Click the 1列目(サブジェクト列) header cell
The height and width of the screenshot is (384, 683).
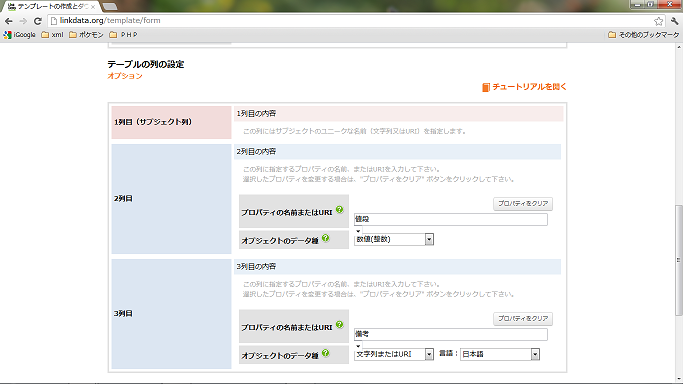171,122
